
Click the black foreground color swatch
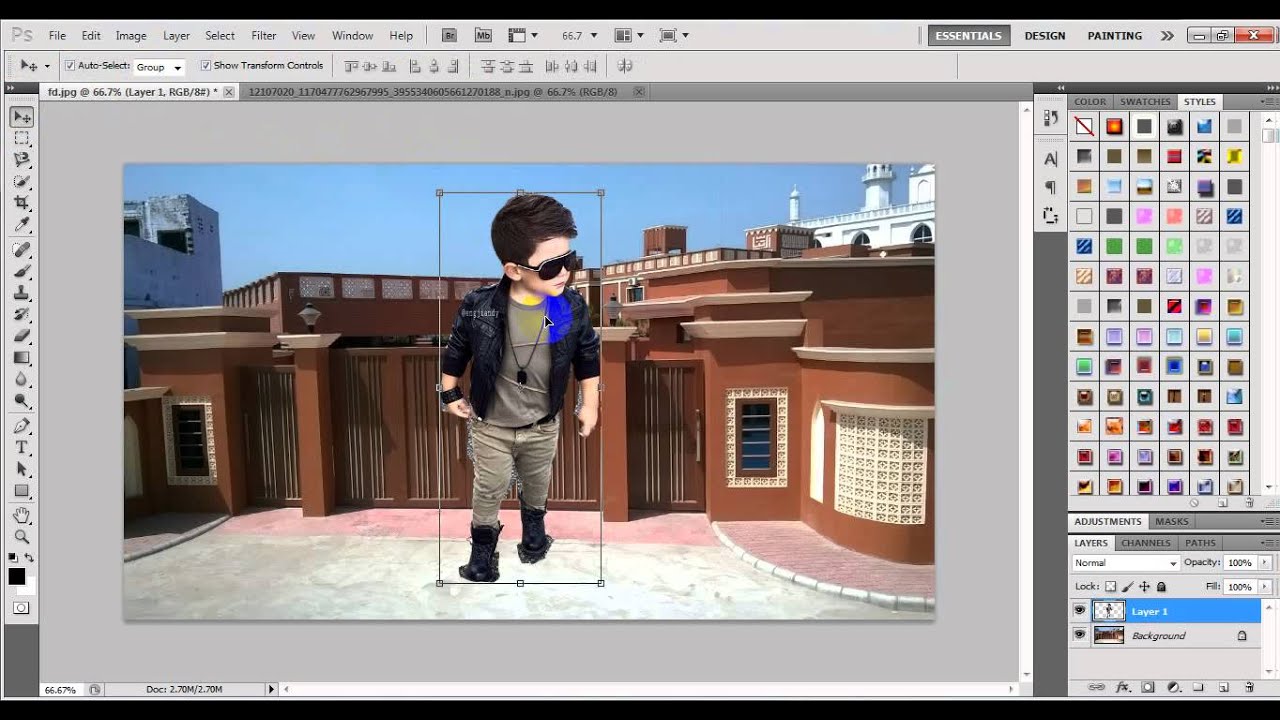point(17,576)
